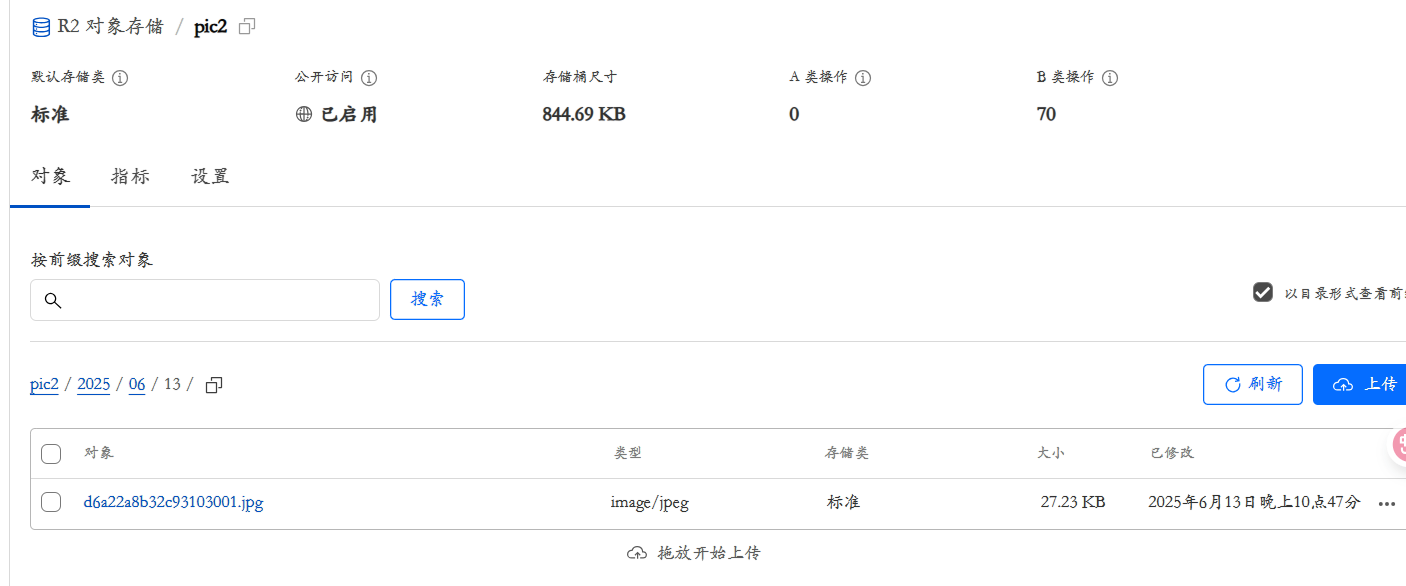1406x586 pixels.
Task: Click the upload cloud icon beside 拖放开始上传
Action: 637,553
